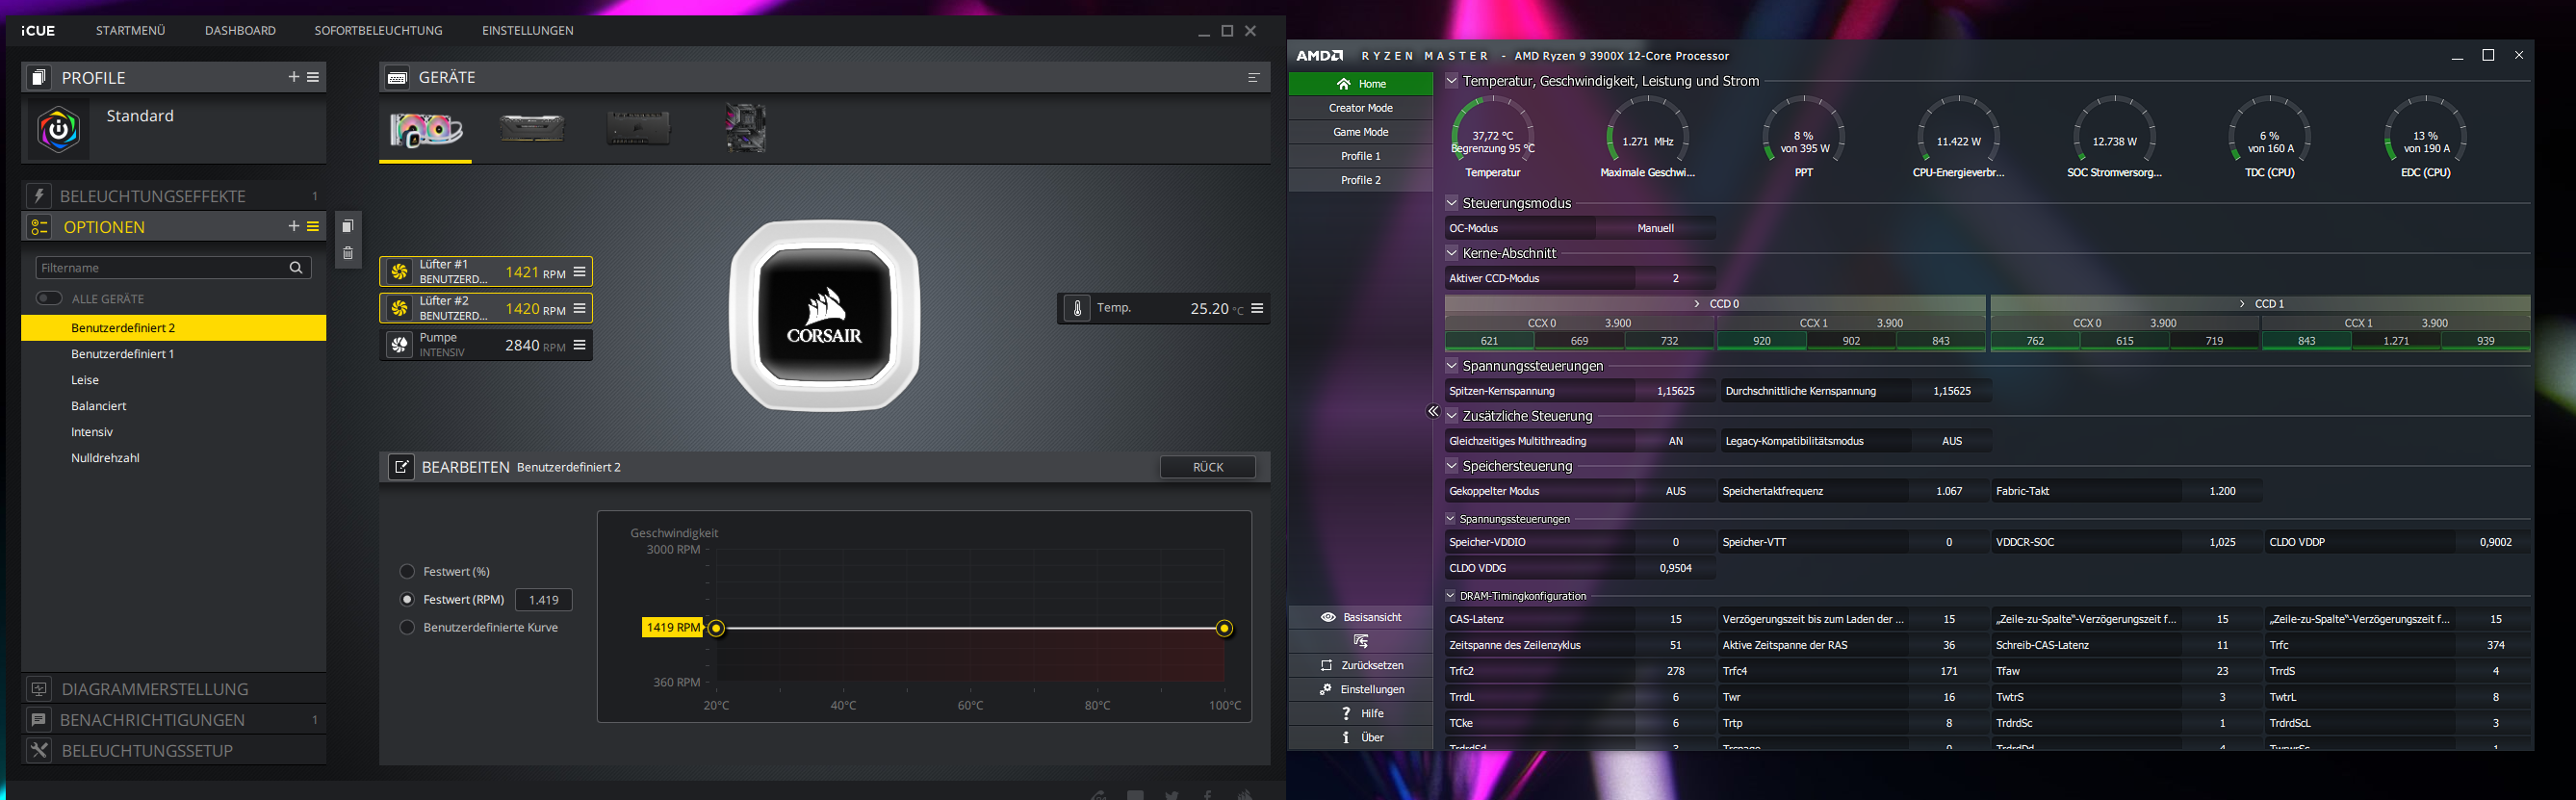Switch to Game Mode in Ryzen Master
This screenshot has width=2576, height=800.
[1361, 132]
